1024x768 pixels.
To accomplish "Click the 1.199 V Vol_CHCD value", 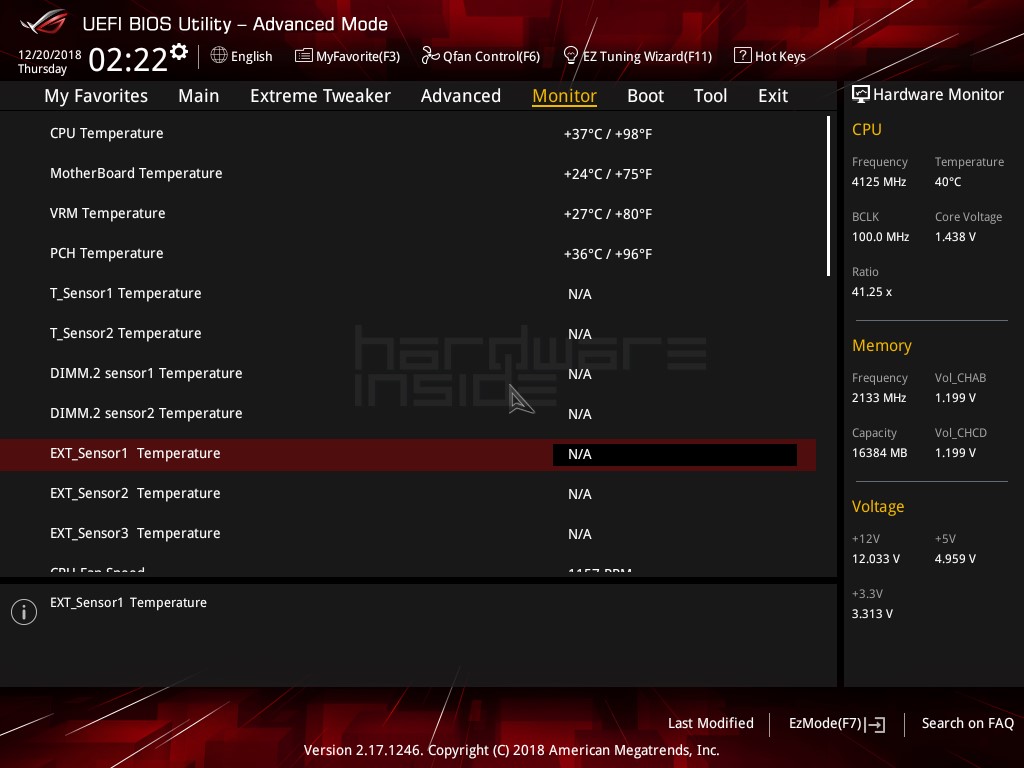I will click(955, 453).
